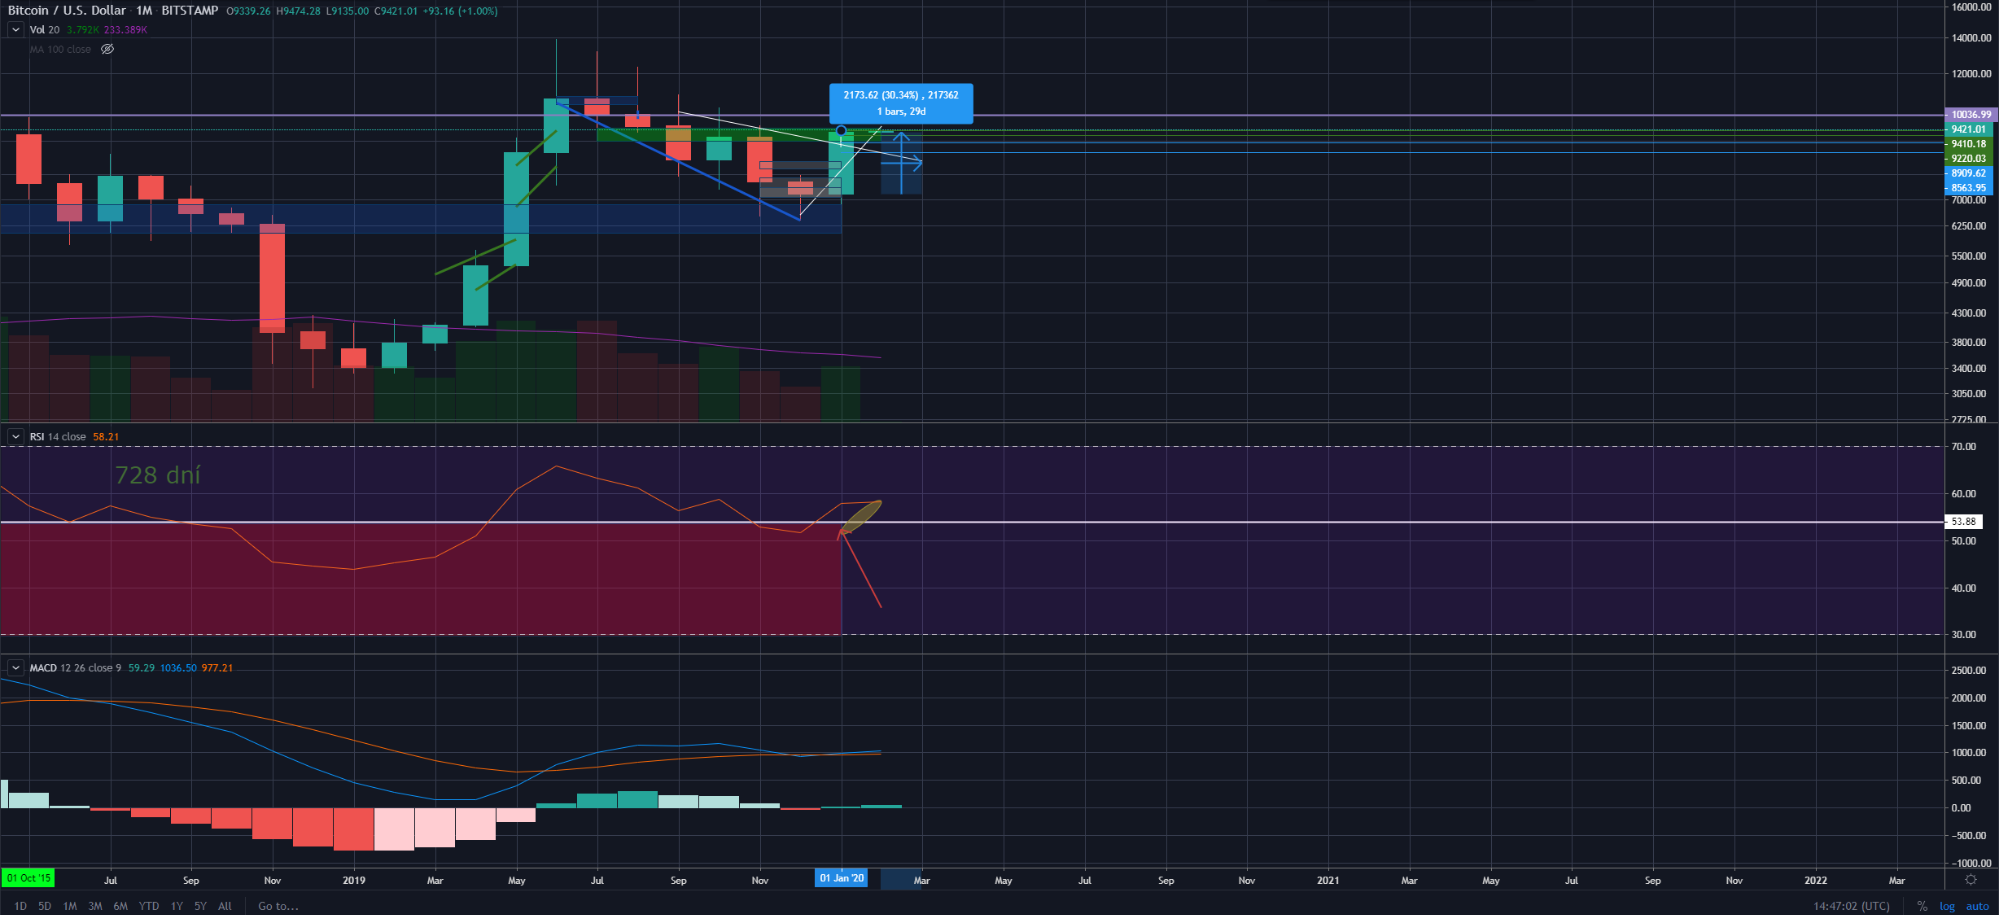Toggle auto scale mode
1999x915 pixels.
(1977, 906)
